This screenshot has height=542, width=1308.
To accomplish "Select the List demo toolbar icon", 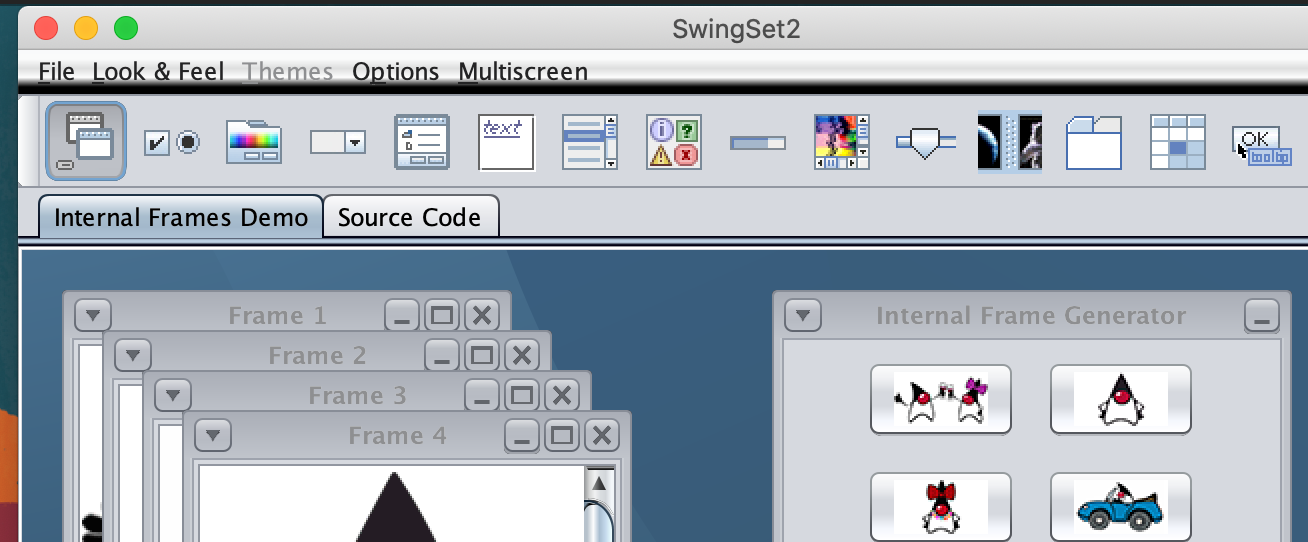I will (590, 142).
